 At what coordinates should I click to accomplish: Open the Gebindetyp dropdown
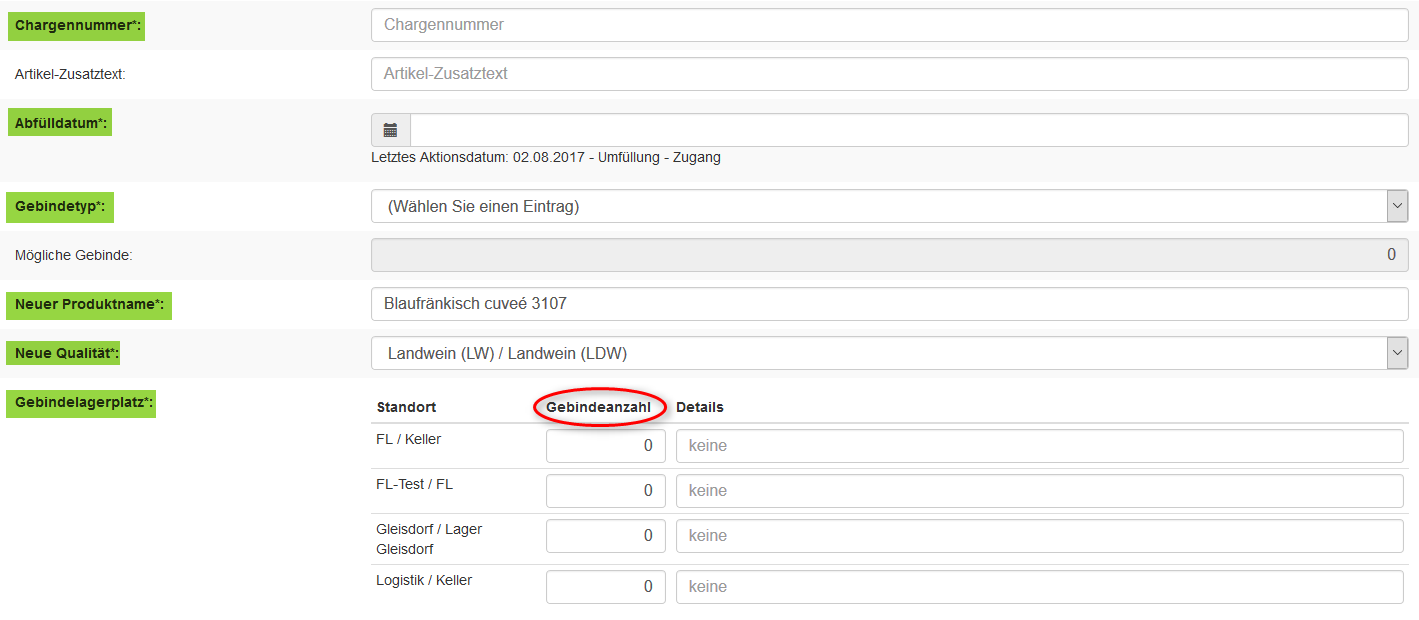[889, 206]
